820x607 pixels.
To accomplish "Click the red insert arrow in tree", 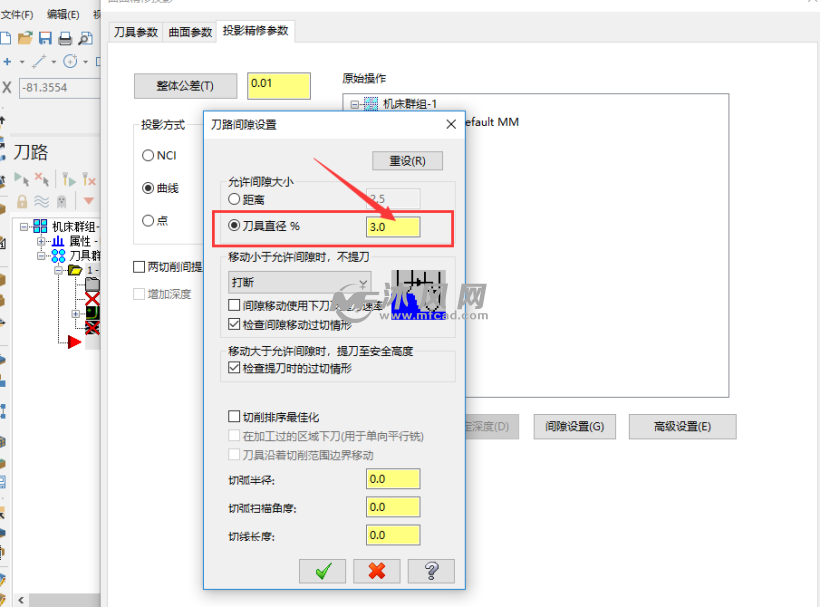I will coord(74,342).
